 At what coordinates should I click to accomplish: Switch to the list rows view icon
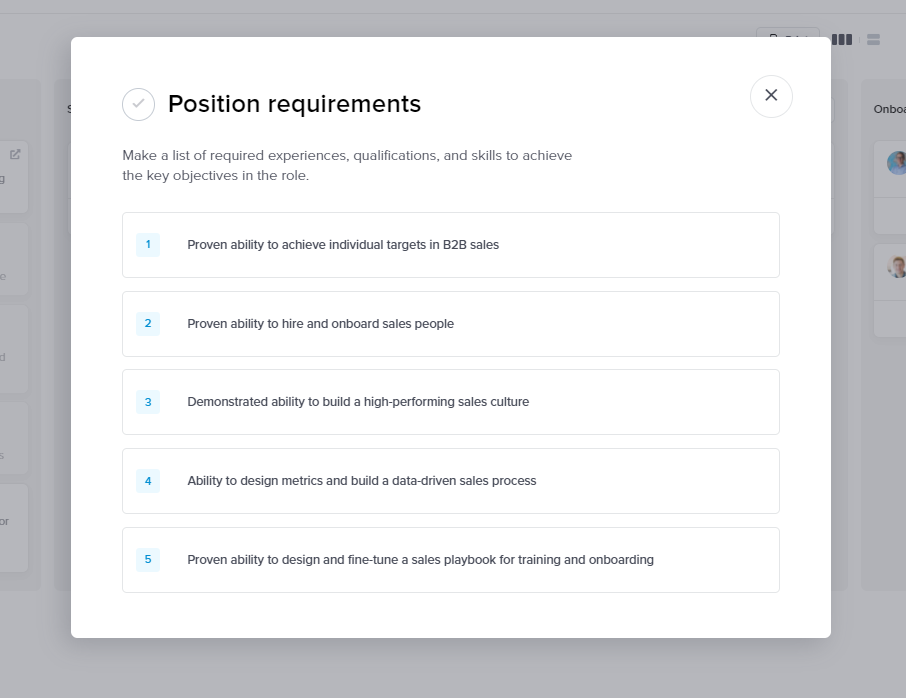[873, 39]
